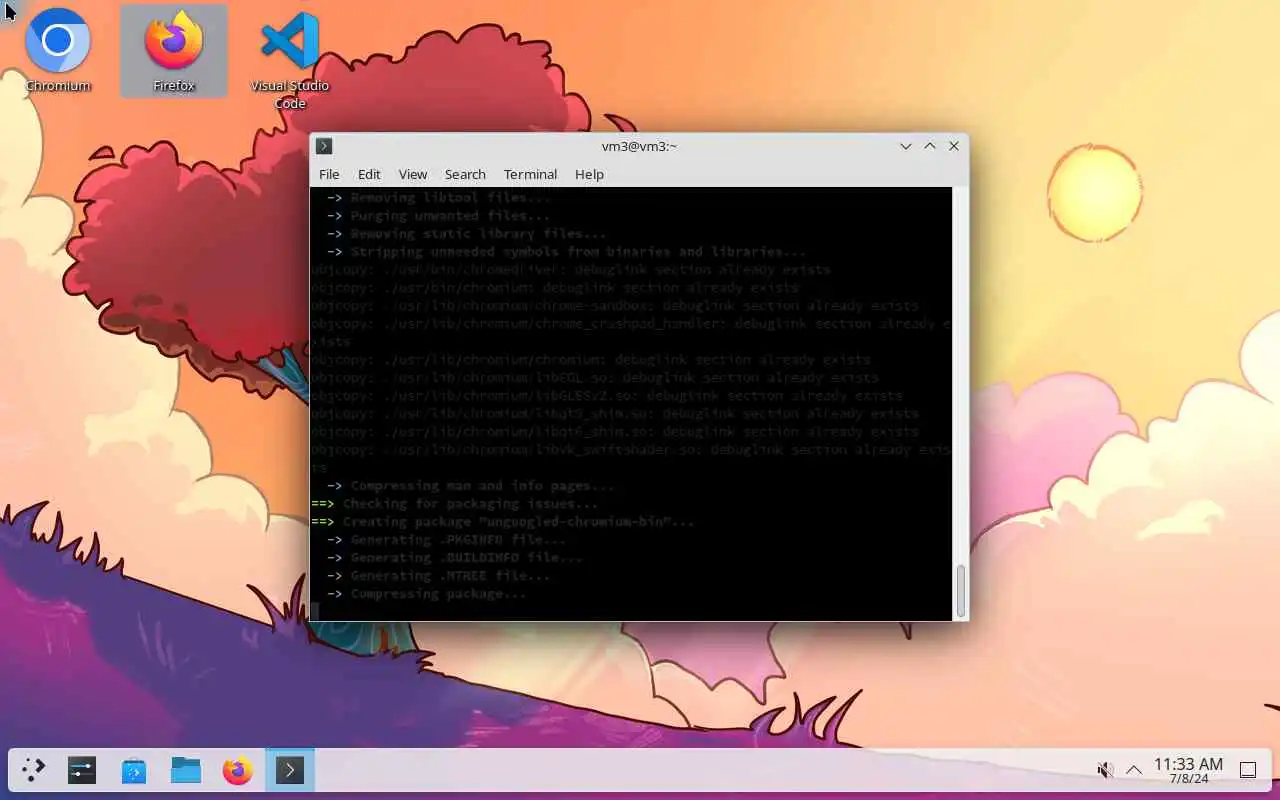Open the Help menu in the terminal
Viewport: 1280px width, 800px height.
(x=589, y=174)
